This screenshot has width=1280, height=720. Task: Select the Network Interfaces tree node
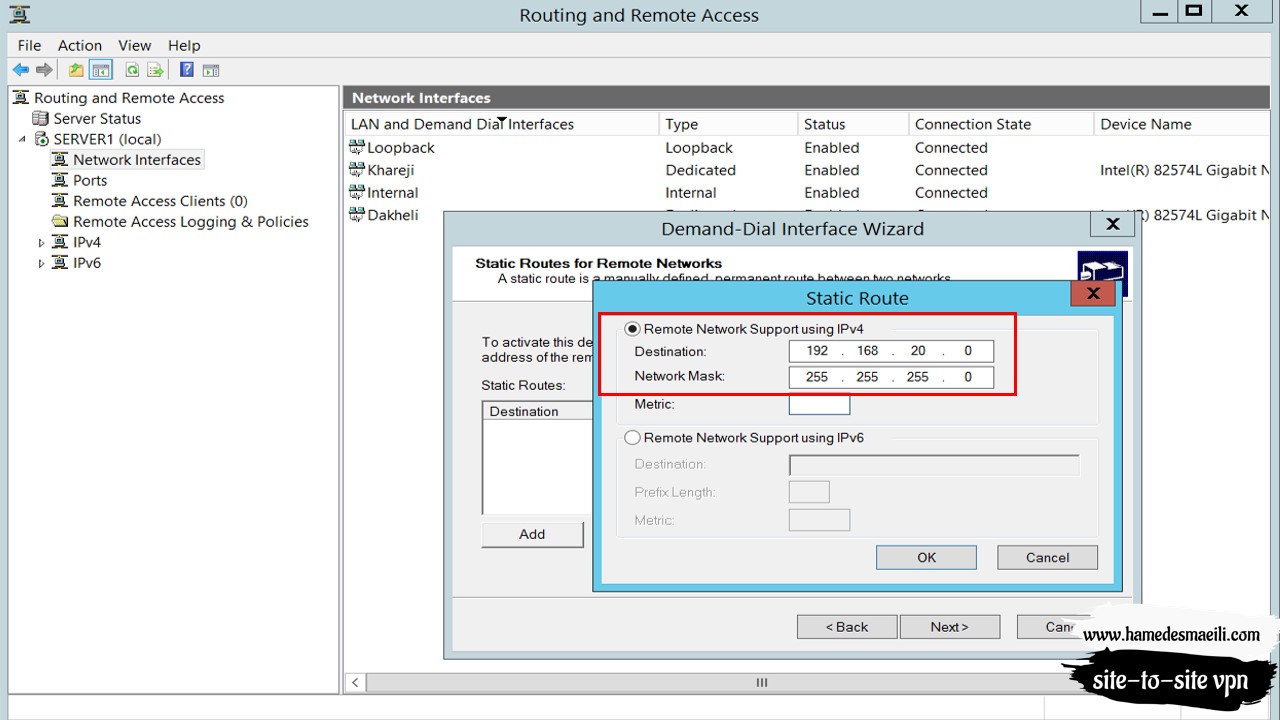137,160
